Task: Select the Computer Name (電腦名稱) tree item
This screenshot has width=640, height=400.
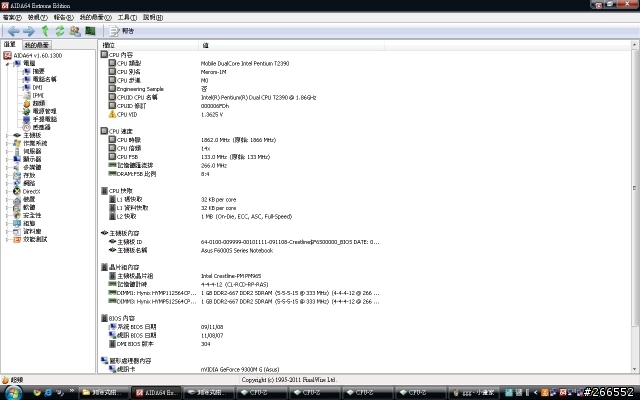Action: click(x=44, y=79)
